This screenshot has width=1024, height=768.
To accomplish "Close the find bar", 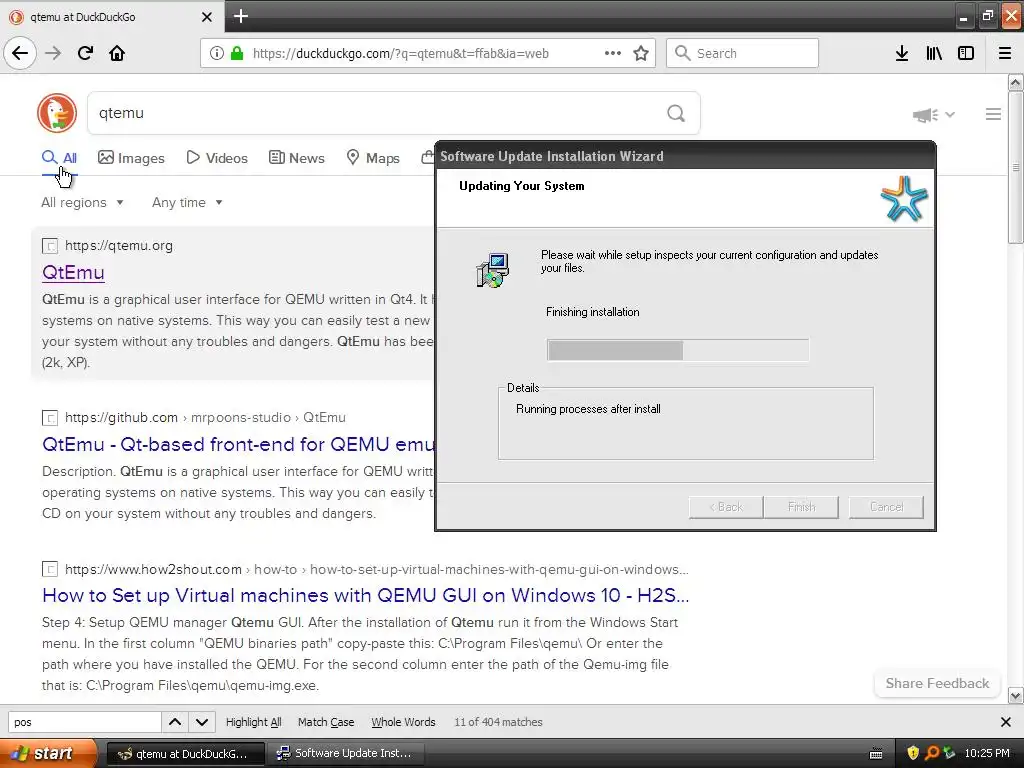I will (1006, 722).
